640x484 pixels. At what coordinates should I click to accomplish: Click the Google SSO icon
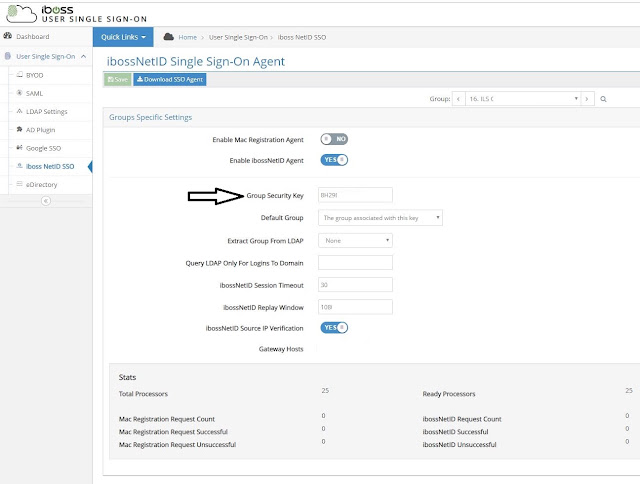[x=19, y=148]
